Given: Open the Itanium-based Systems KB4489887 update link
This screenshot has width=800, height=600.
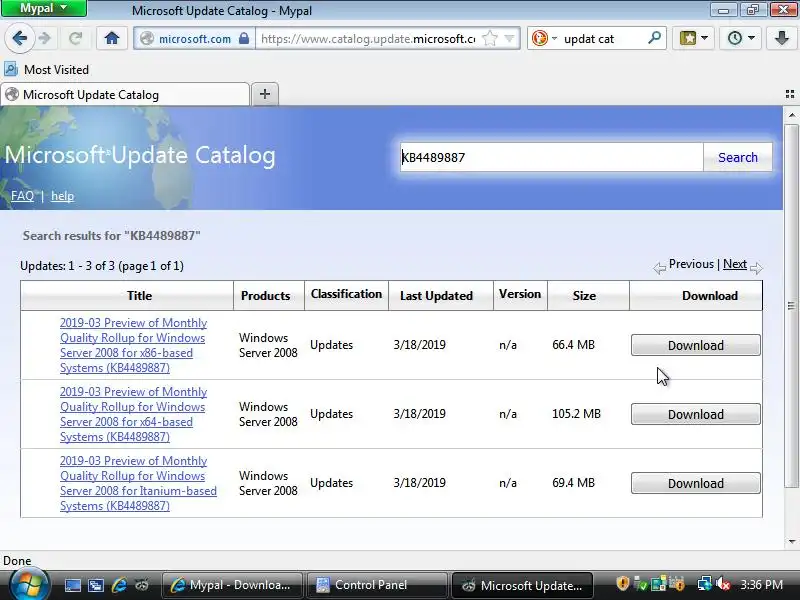Looking at the screenshot, I should tap(138, 483).
